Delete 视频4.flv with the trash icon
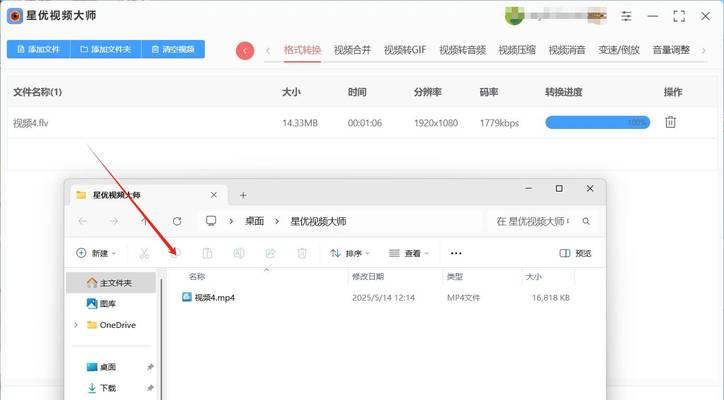724x400 pixels. [670, 122]
